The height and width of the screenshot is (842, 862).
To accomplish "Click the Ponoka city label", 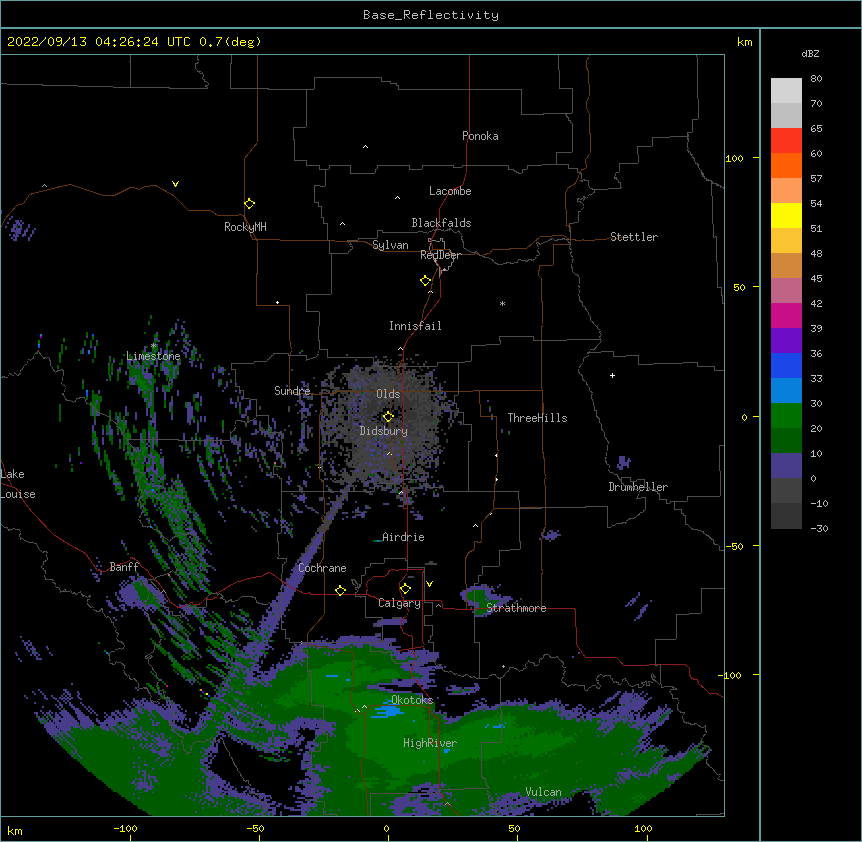I will [x=480, y=136].
